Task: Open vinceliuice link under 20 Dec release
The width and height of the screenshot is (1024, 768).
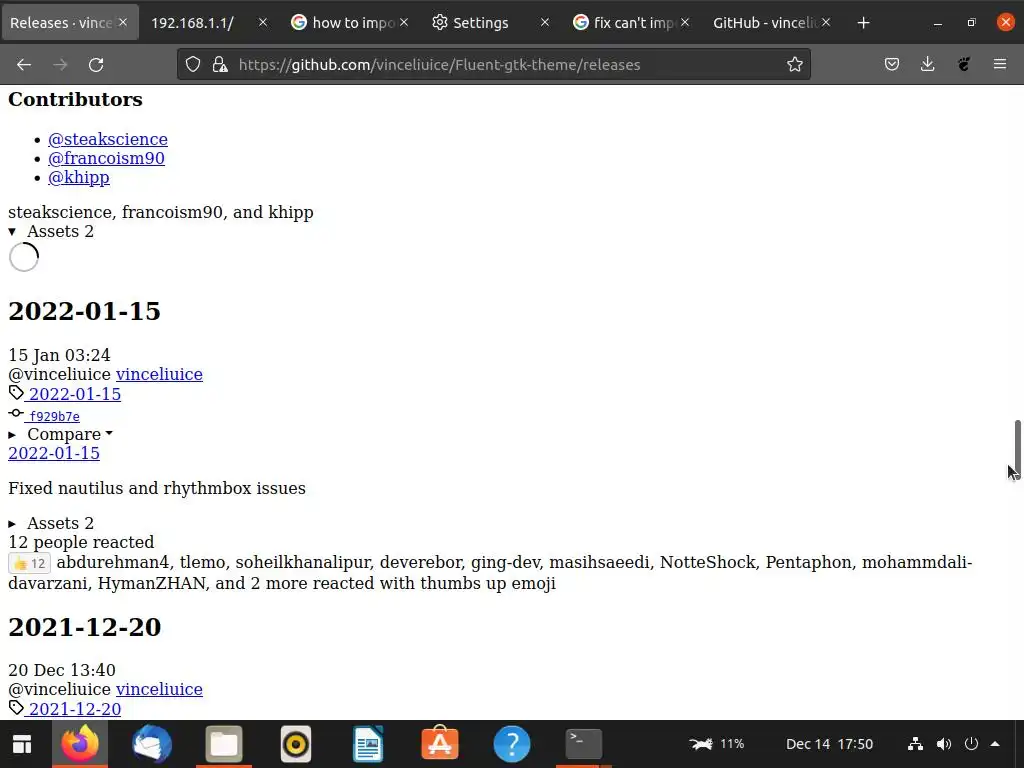Action: [159, 689]
